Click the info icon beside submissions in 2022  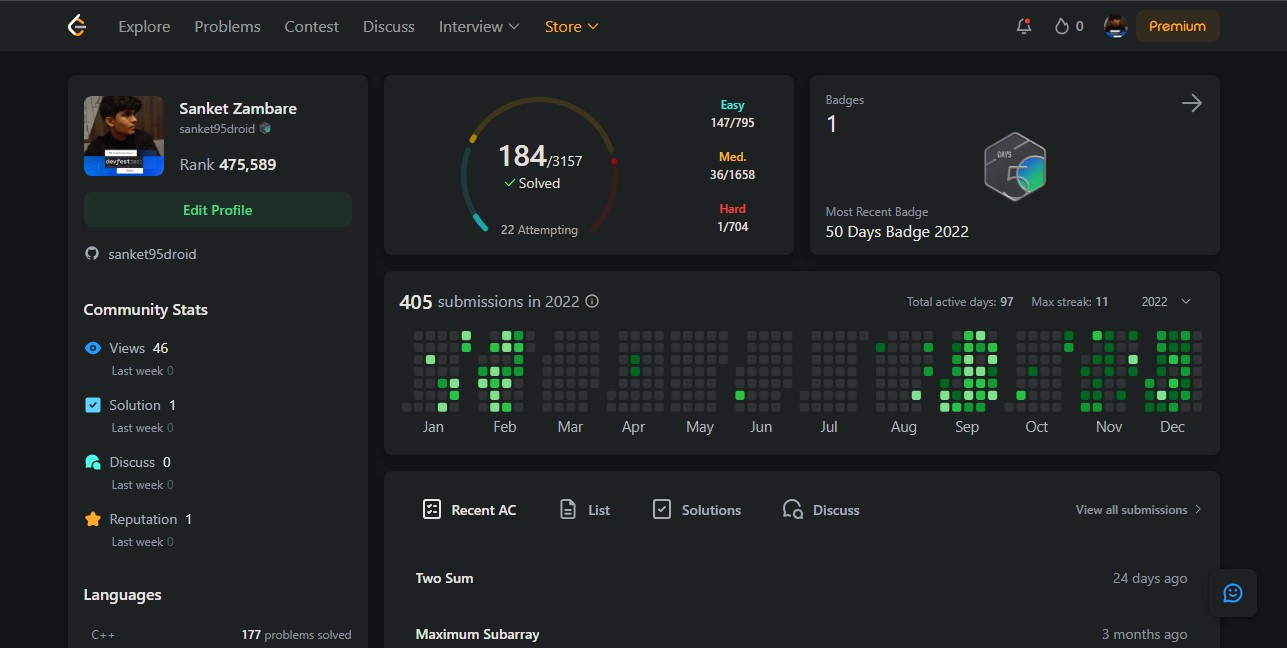coord(592,301)
